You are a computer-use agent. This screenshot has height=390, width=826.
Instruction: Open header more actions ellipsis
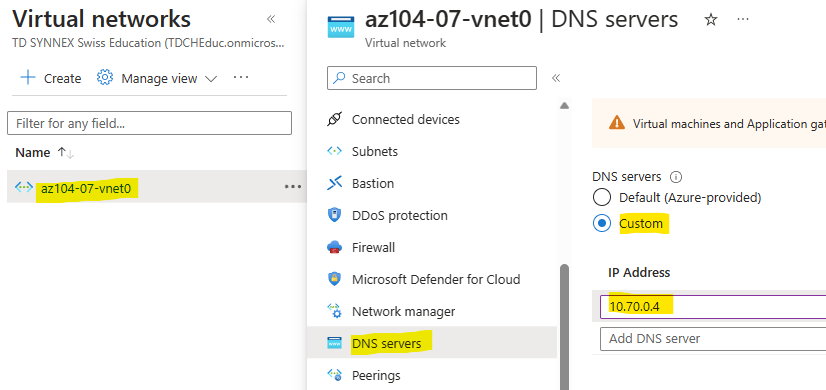743,19
